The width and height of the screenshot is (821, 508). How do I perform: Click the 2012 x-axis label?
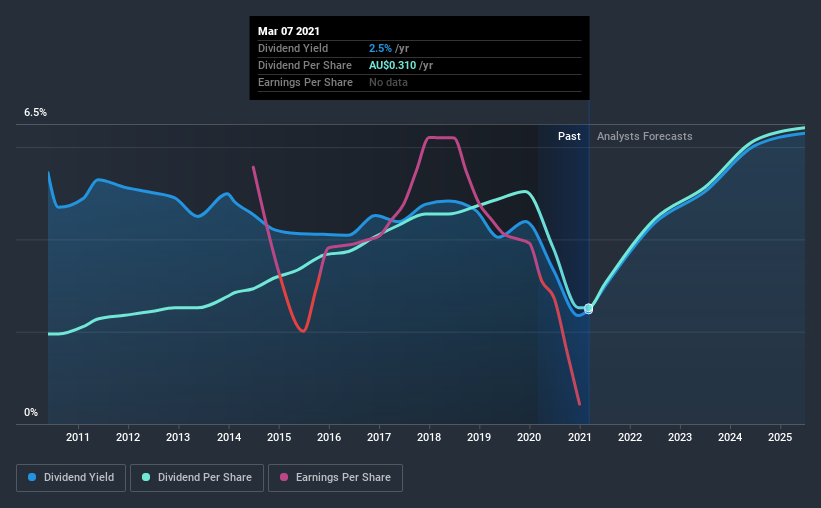pyautogui.click(x=128, y=437)
